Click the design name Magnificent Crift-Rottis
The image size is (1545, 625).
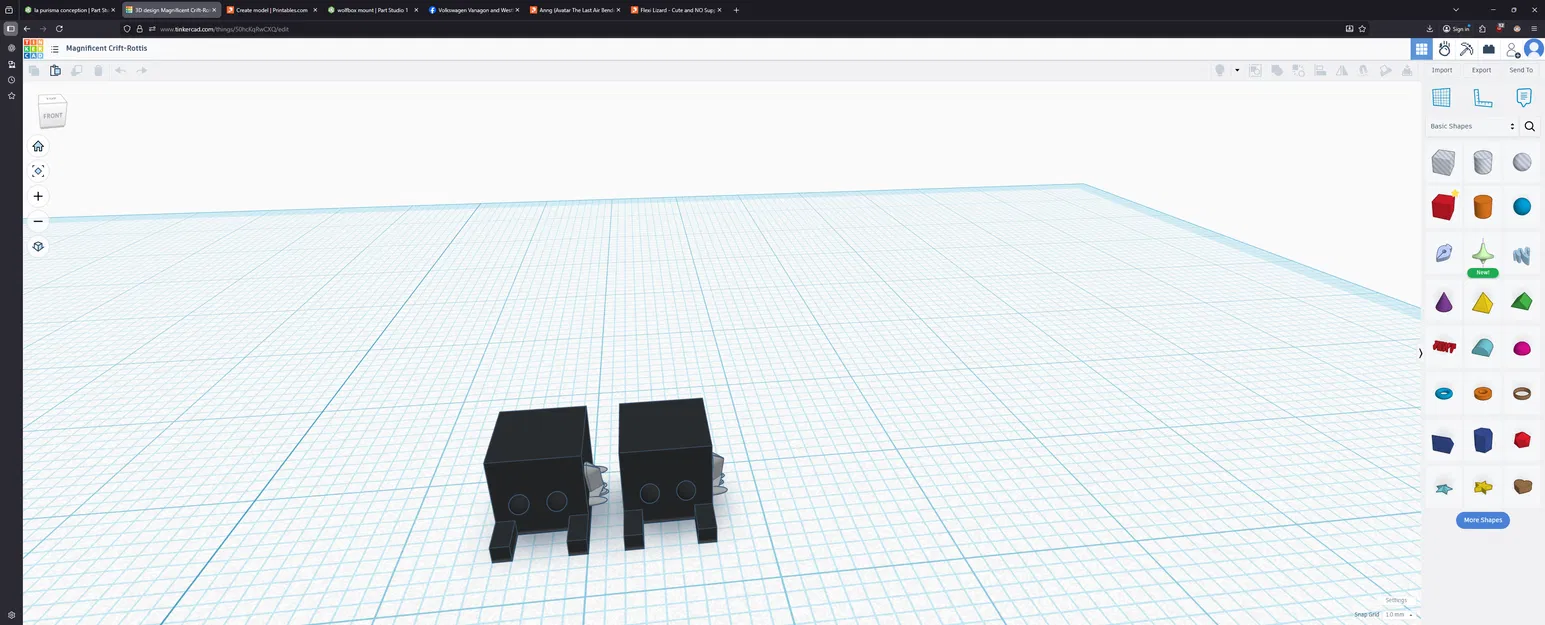point(106,48)
